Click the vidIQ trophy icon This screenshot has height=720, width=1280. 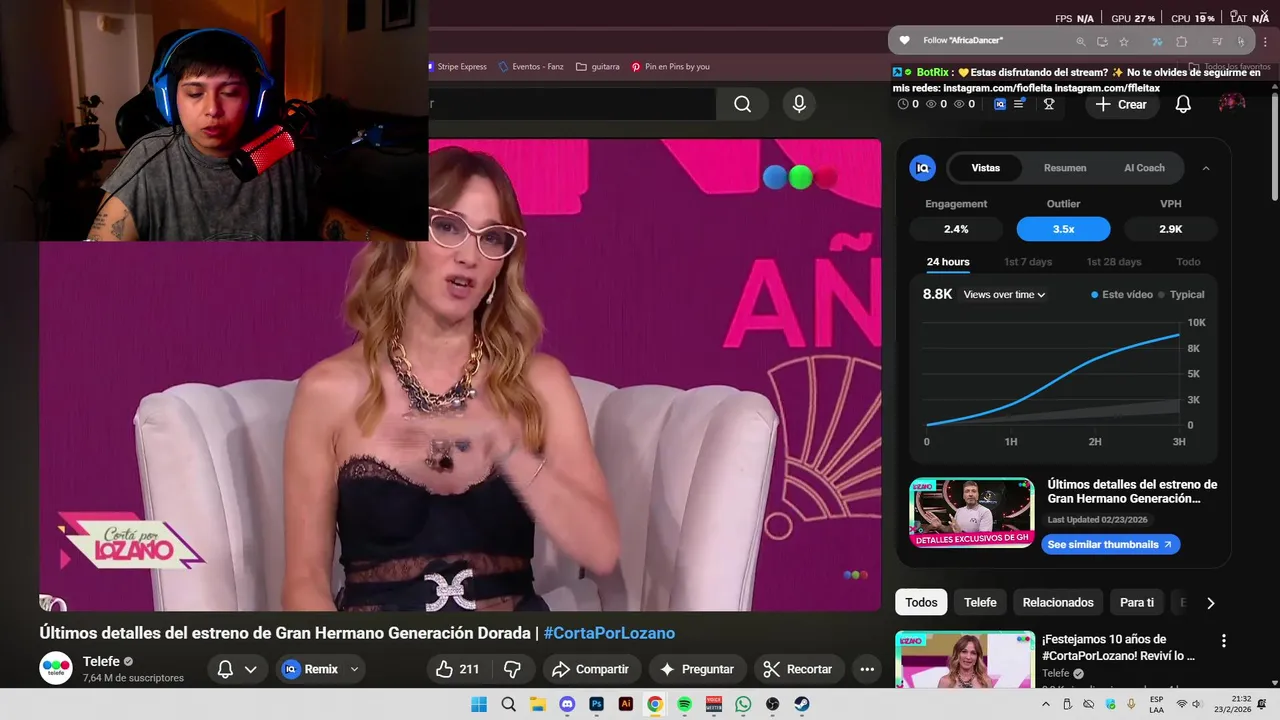pos(1049,104)
